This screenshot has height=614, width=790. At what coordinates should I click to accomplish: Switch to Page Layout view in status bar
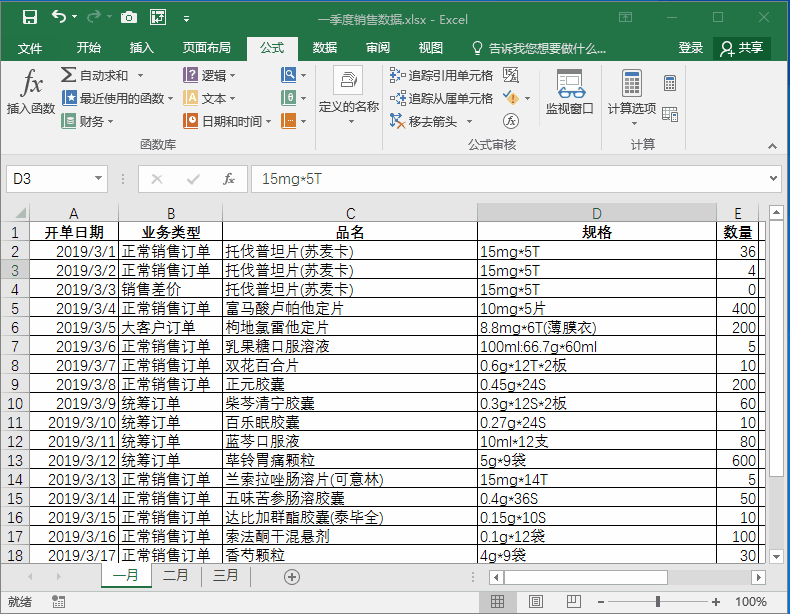pos(536,601)
